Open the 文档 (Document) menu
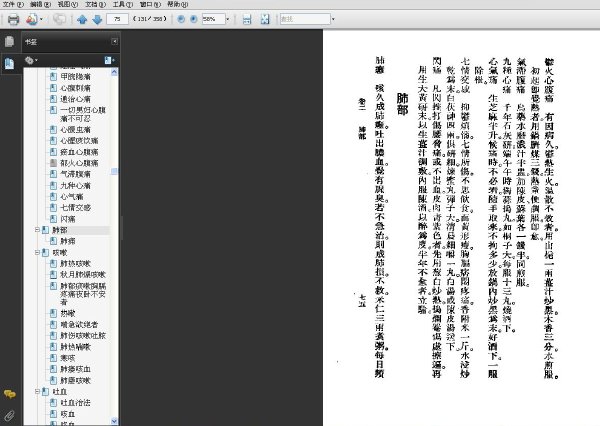Viewport: 600px width, 426px height. pyautogui.click(x=95, y=4)
